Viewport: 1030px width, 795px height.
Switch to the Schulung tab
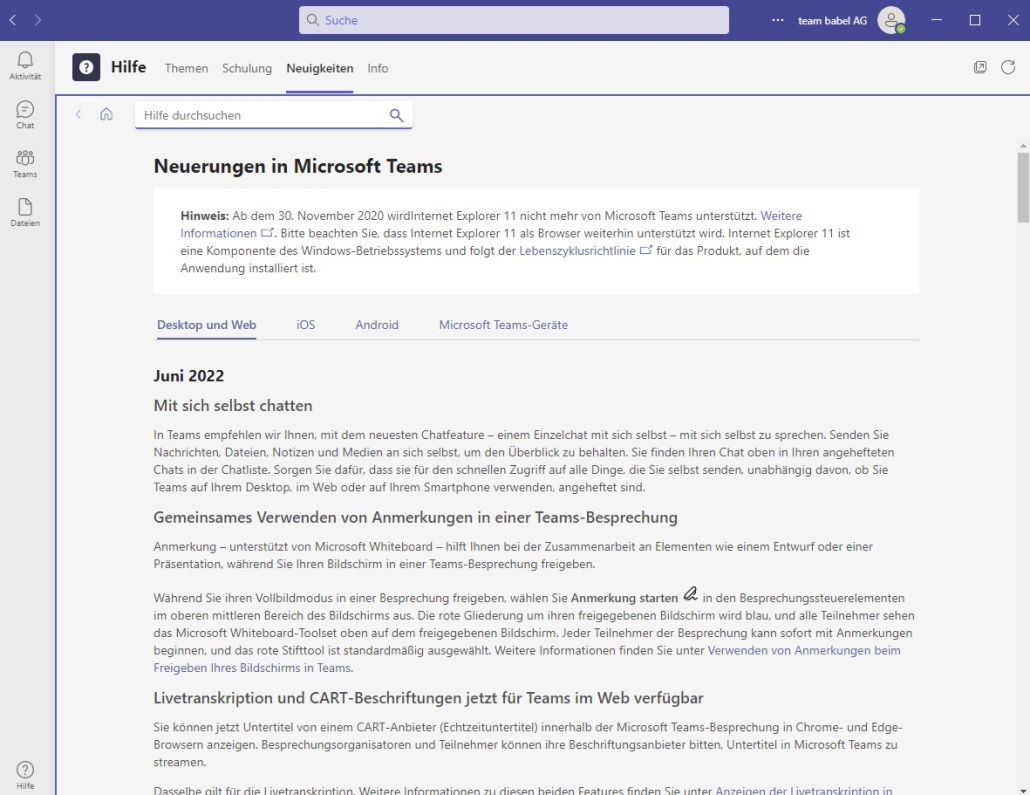pyautogui.click(x=247, y=68)
